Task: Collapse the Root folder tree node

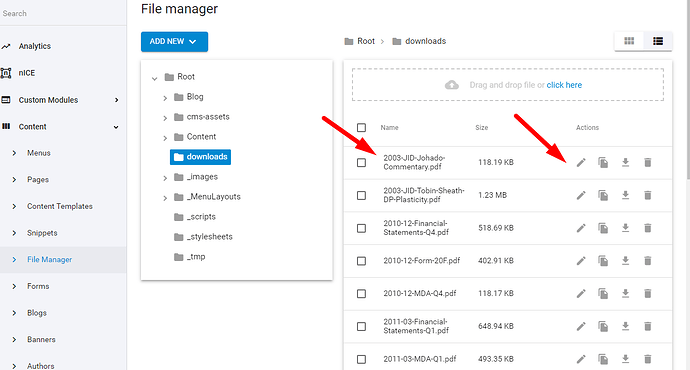Action: click(x=154, y=78)
